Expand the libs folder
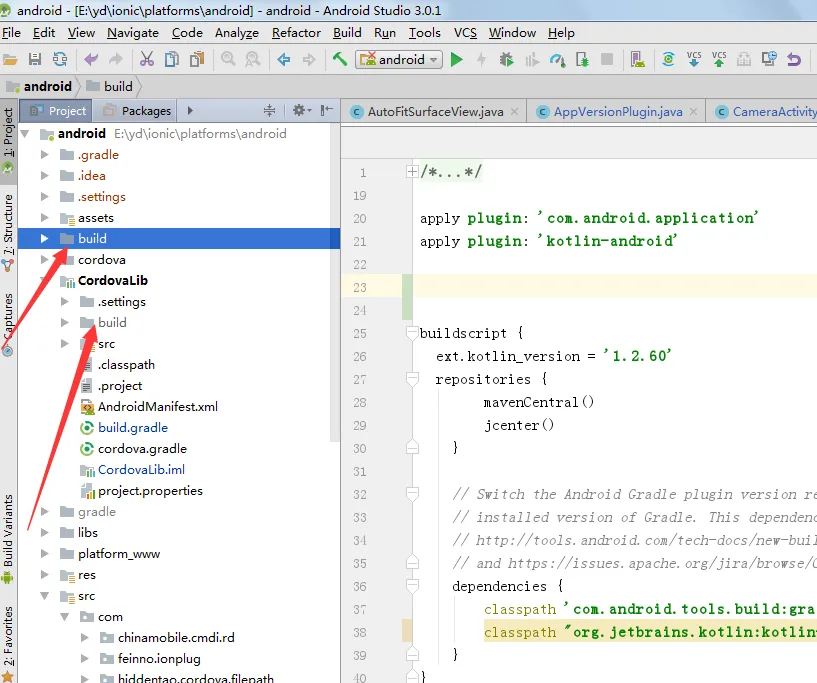Image resolution: width=817 pixels, height=683 pixels. [44, 532]
